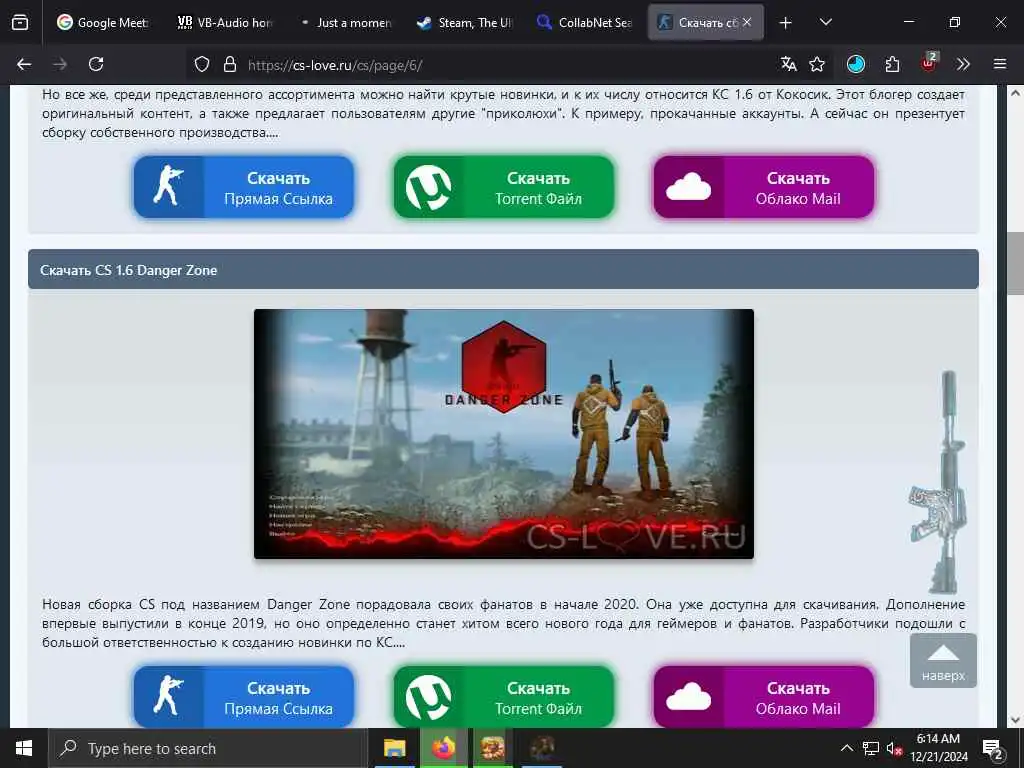Screen dimensions: 1024x768
Task: Open the notification center icon
Action: 993,749
